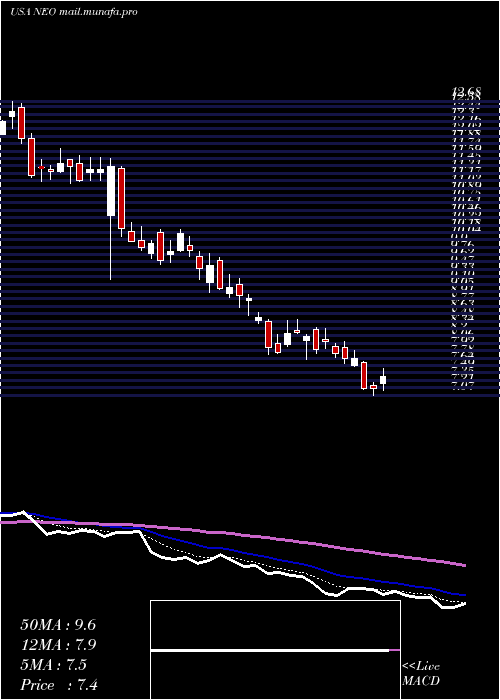The height and width of the screenshot is (700, 500).
Task: Click the '5MA : 7.5' value
Action: click(53, 665)
